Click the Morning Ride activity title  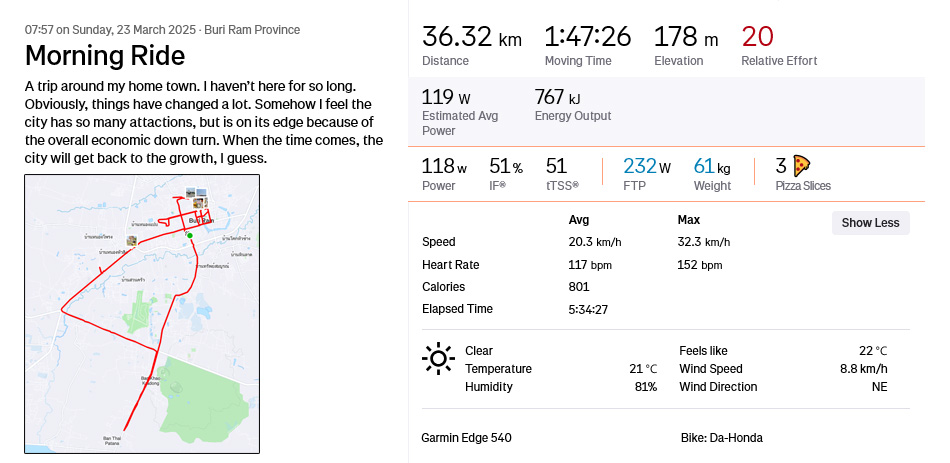tap(105, 55)
